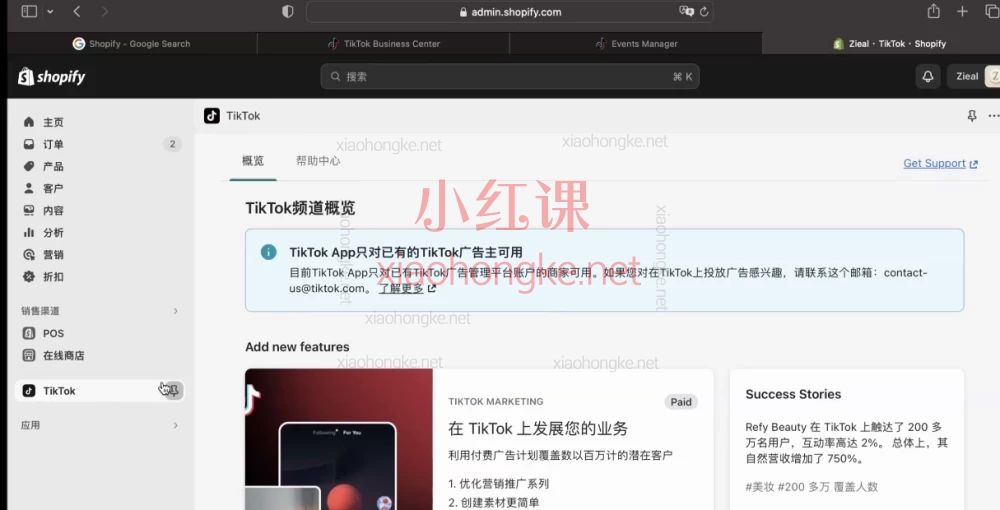Screen dimensions: 1000x510
Task: Click the 在 TikTok 上发展您的业务 heading
Action: pos(538,428)
